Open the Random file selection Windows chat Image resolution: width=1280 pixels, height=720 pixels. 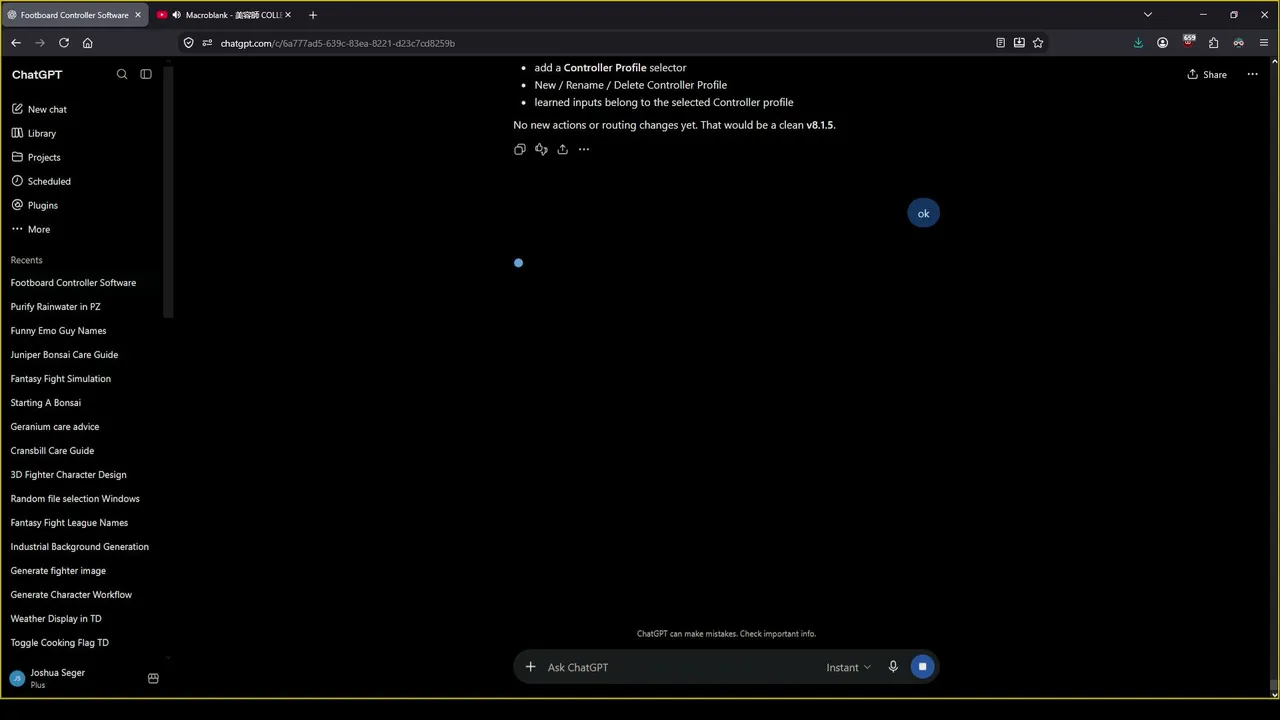(x=75, y=499)
